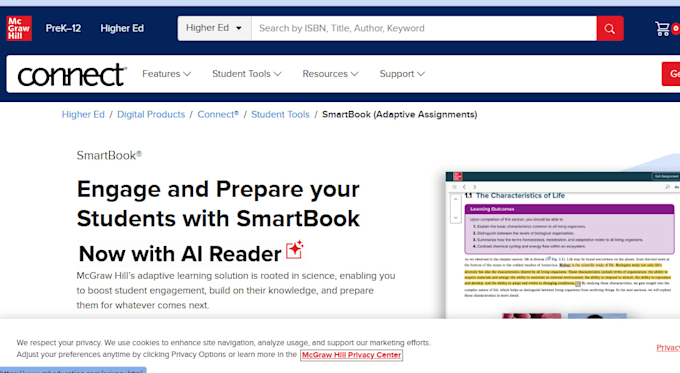Click the AI Reader sparkle icon
The width and height of the screenshot is (680, 373).
295,250
